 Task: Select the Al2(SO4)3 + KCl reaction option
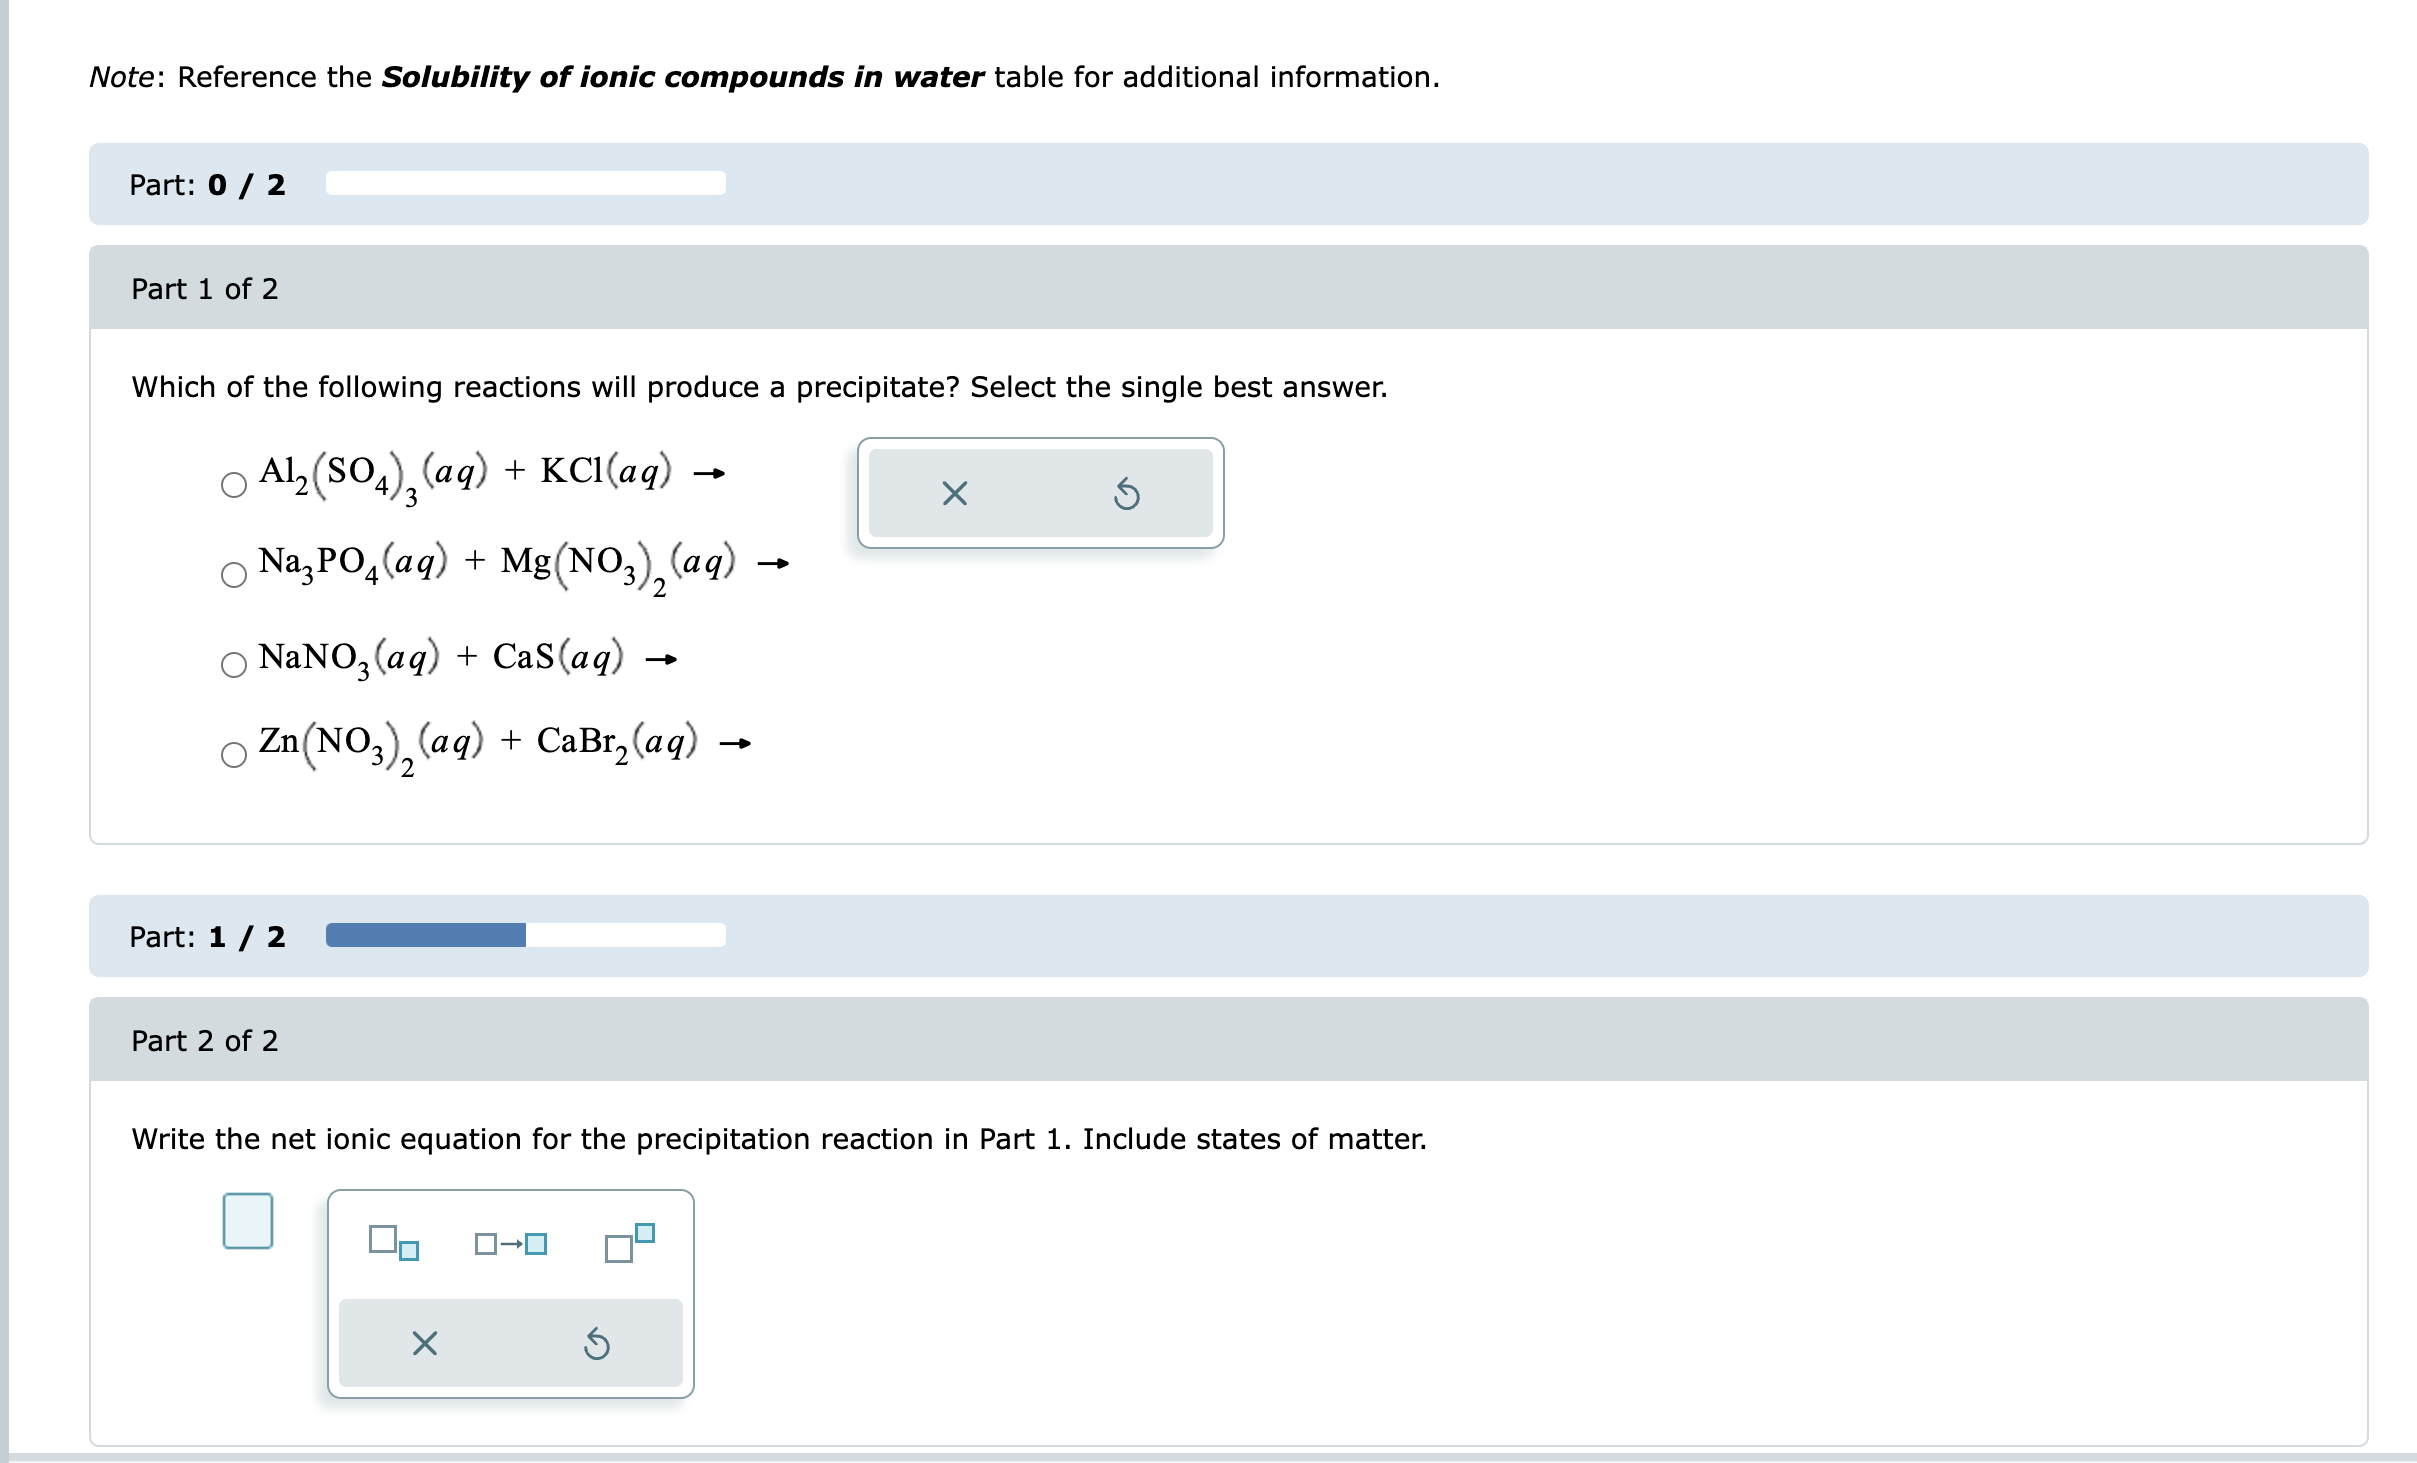tap(234, 484)
